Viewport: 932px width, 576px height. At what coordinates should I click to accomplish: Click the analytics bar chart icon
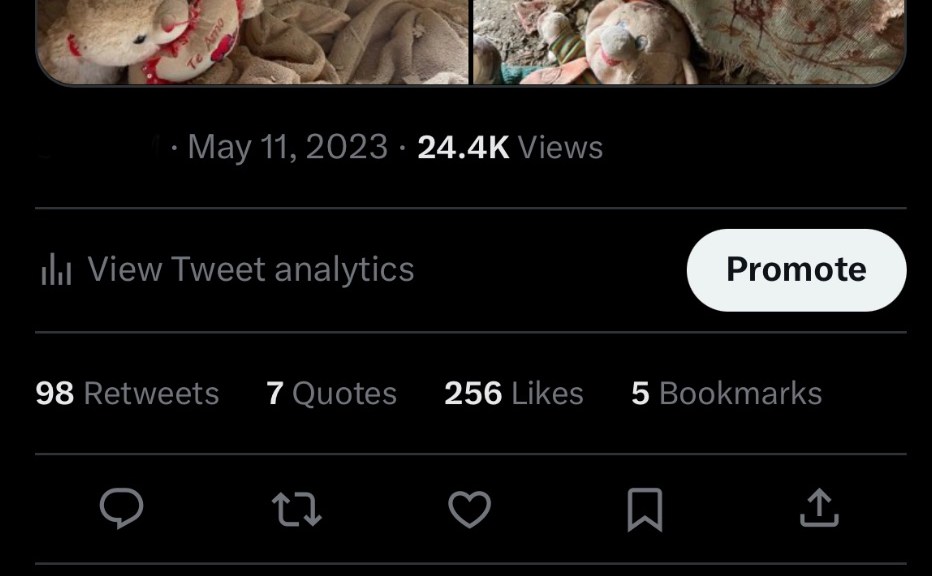(56, 270)
